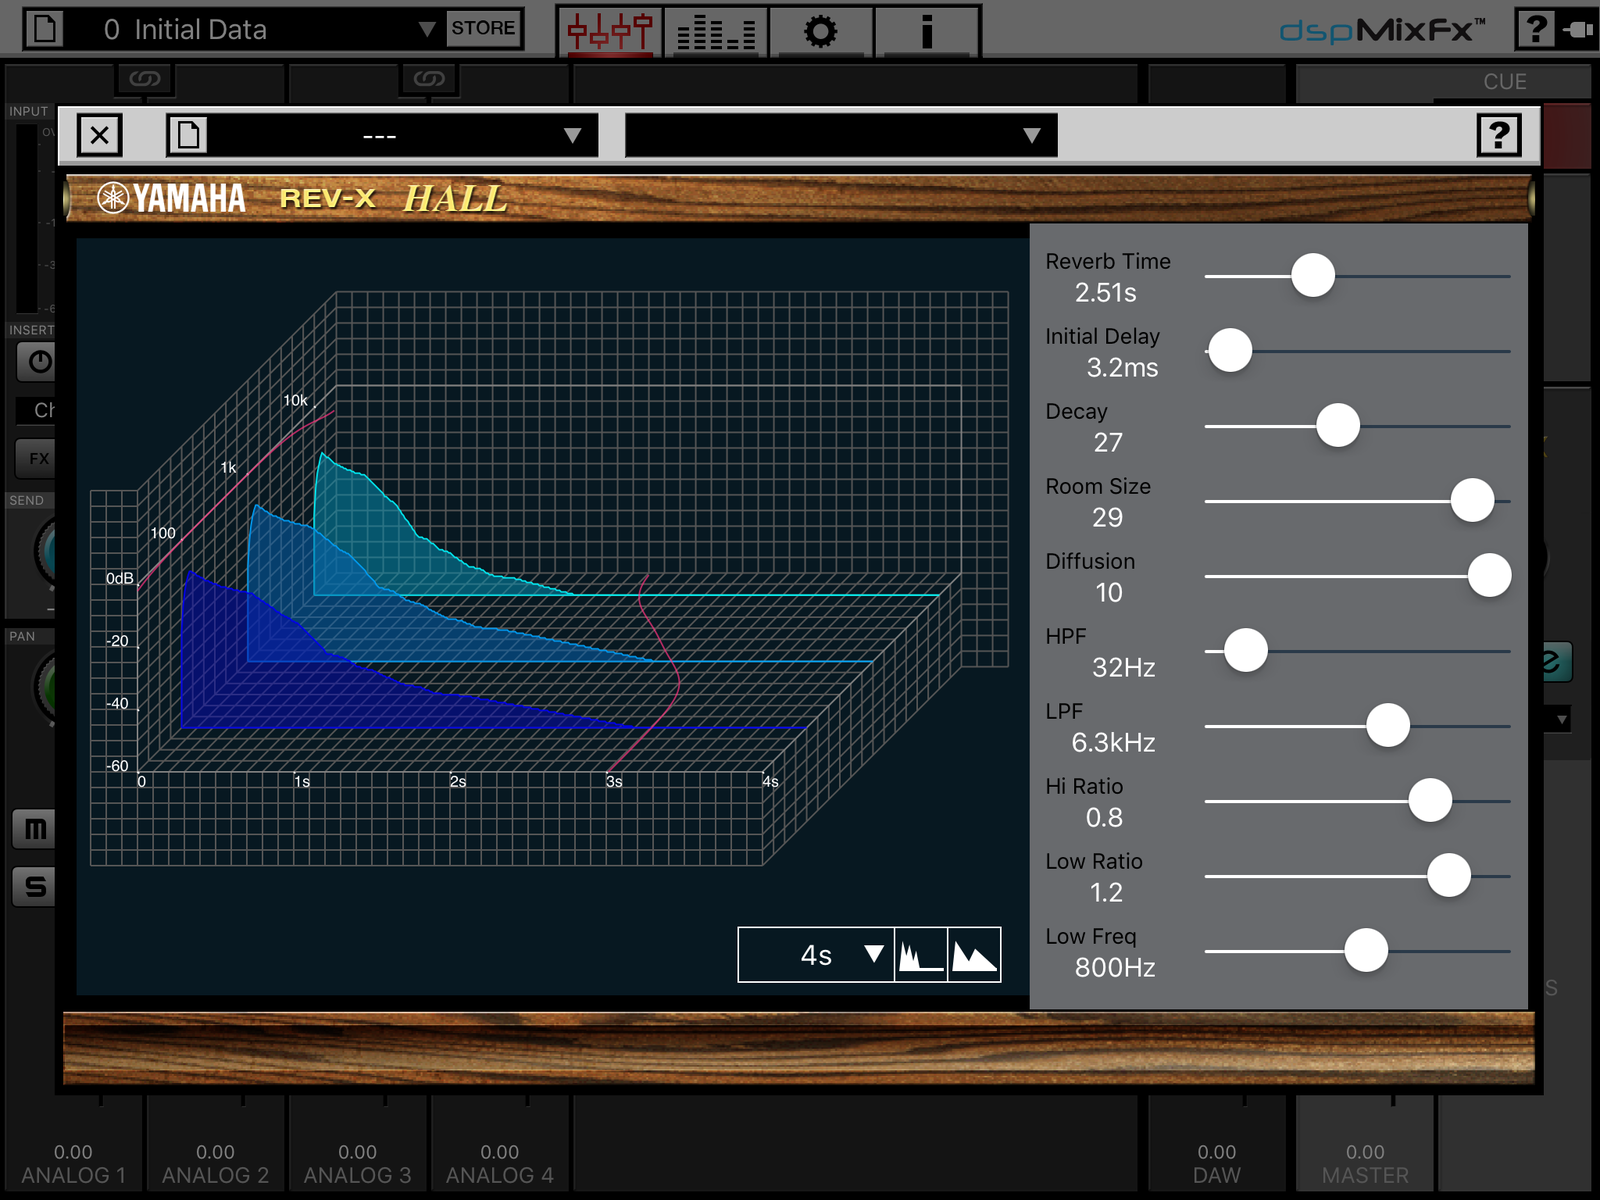
Task: Adjust the Initial Delay slider
Action: [1230, 351]
